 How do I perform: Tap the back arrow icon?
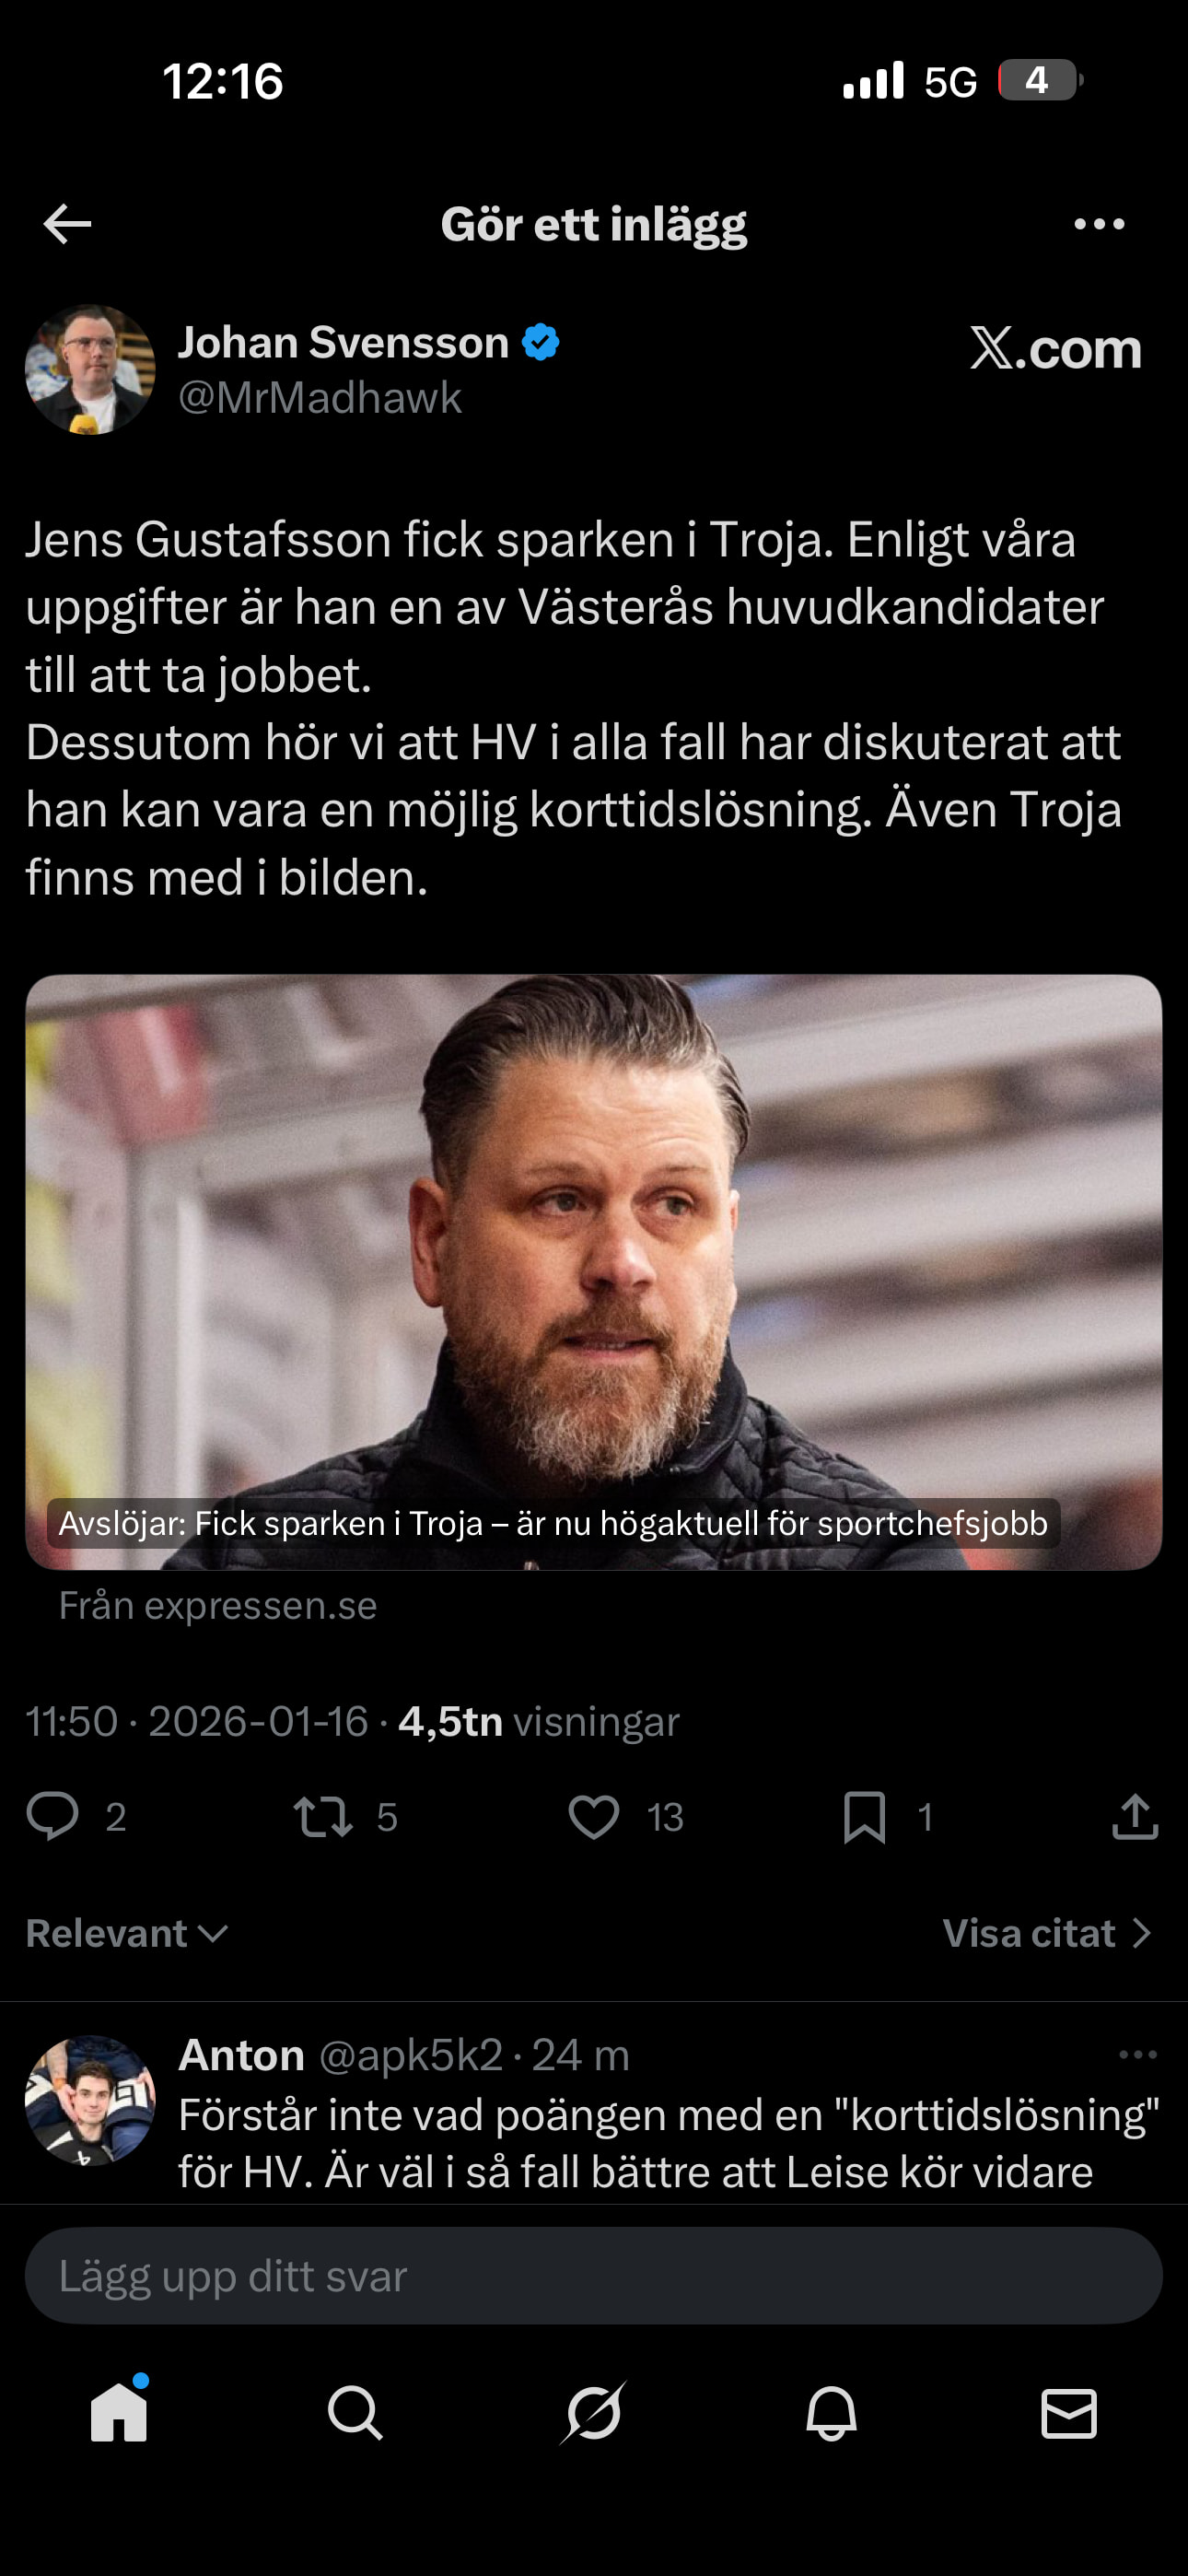(68, 224)
